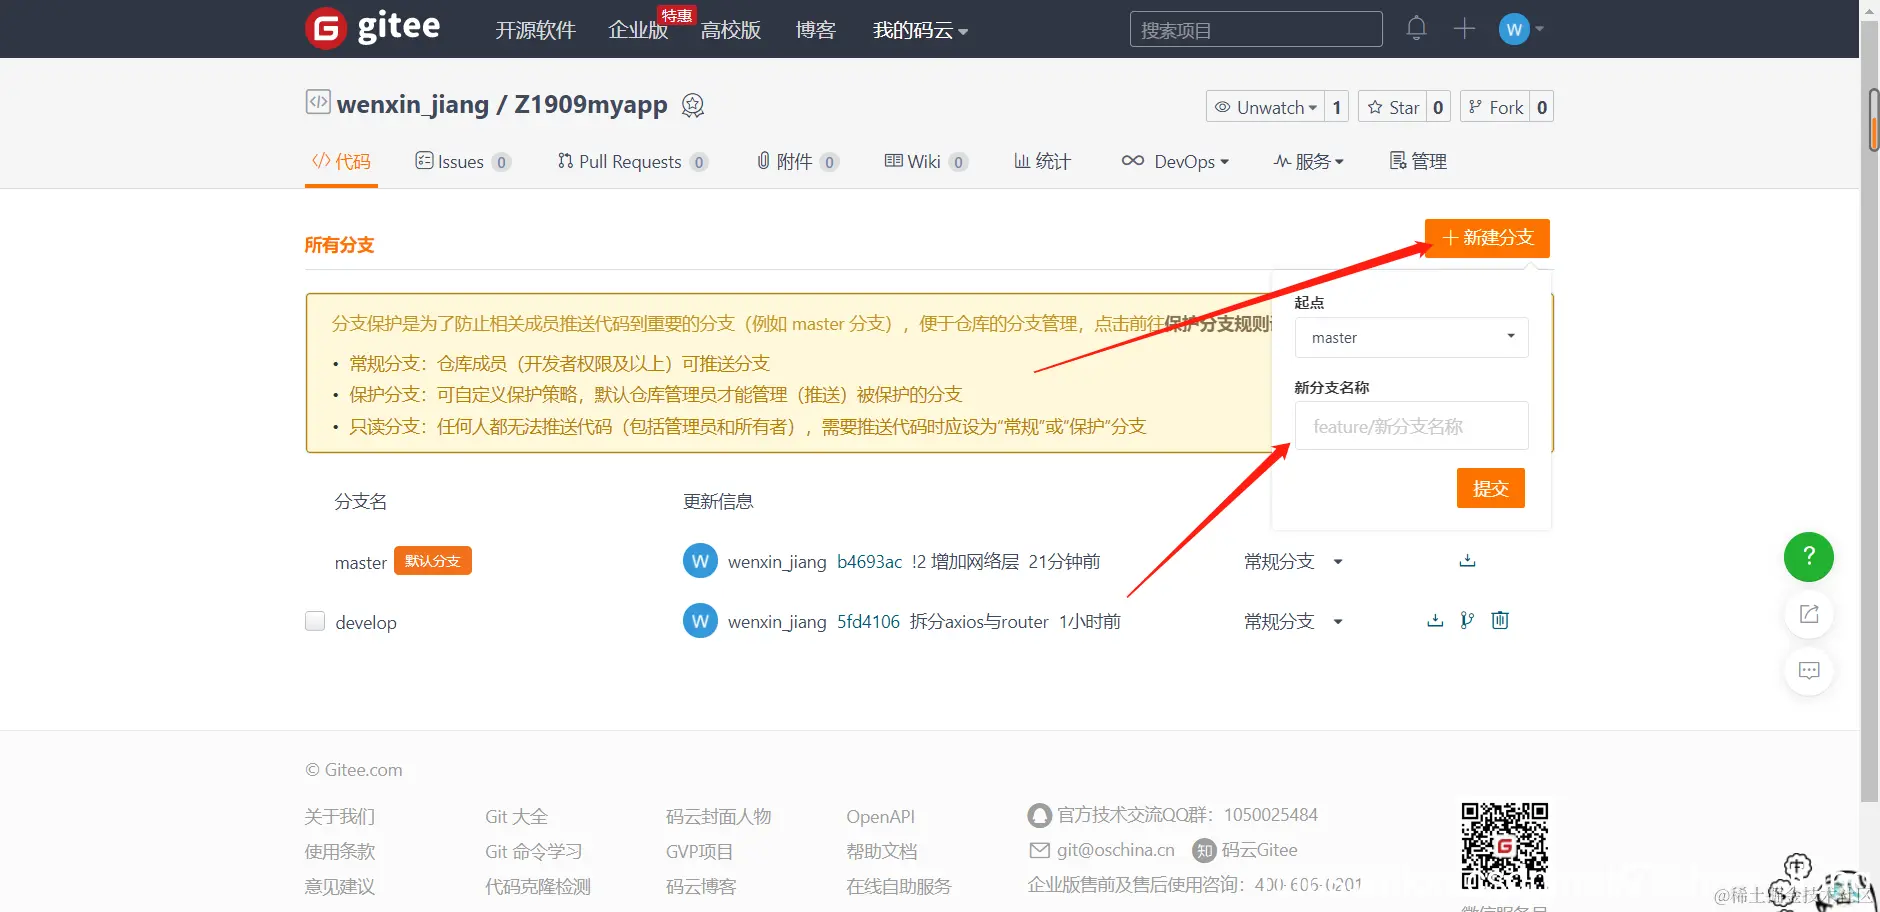Tick the develop branch checkbox
The height and width of the screenshot is (912, 1880).
click(x=315, y=621)
